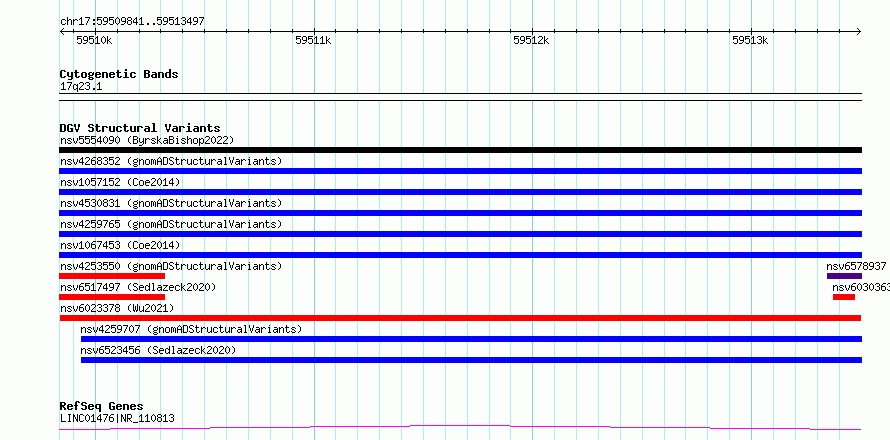
Task: Click the blue bar under nsv6523456
Action: tap(471, 360)
